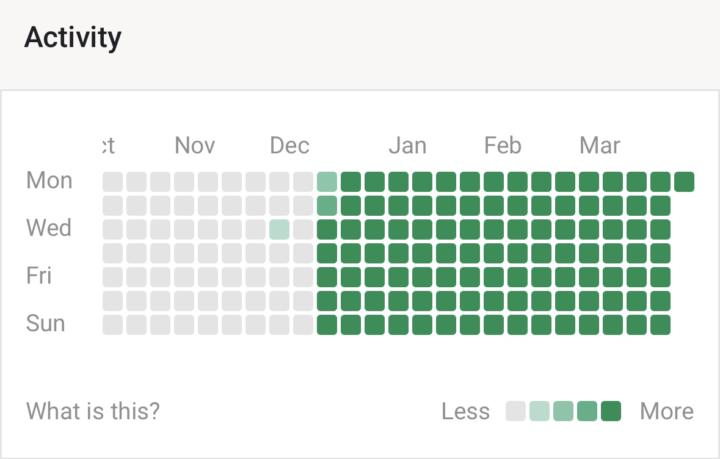Click the "Mon" row label
Screen dimensions: 720x459
[49, 181]
